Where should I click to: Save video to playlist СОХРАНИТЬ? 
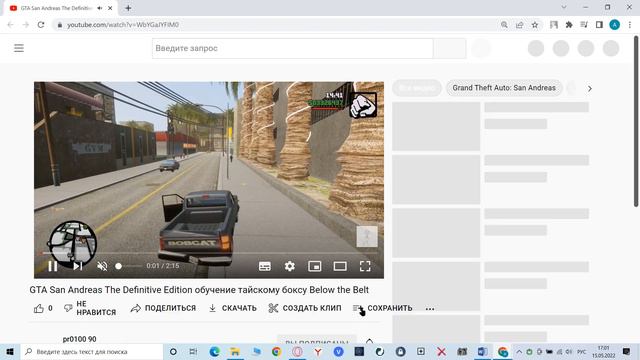(383, 308)
